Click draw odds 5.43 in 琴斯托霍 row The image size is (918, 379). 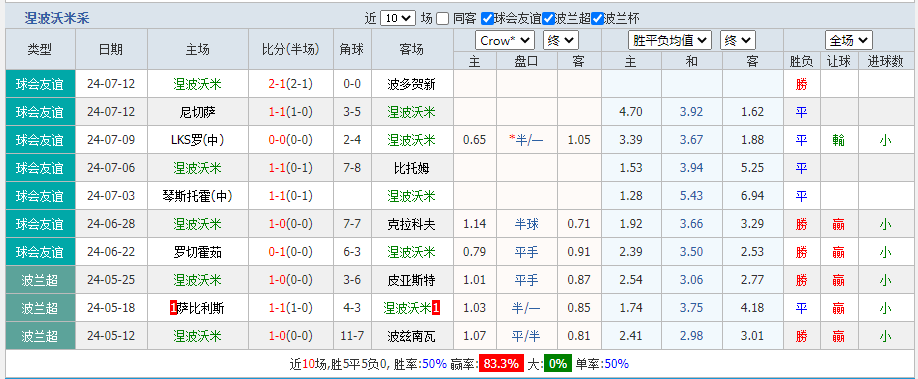click(691, 196)
